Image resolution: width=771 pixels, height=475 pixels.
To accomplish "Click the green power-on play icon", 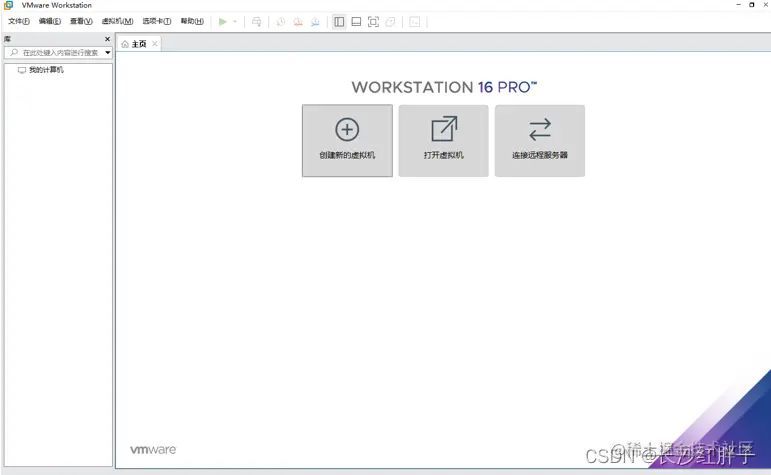I will pos(223,22).
